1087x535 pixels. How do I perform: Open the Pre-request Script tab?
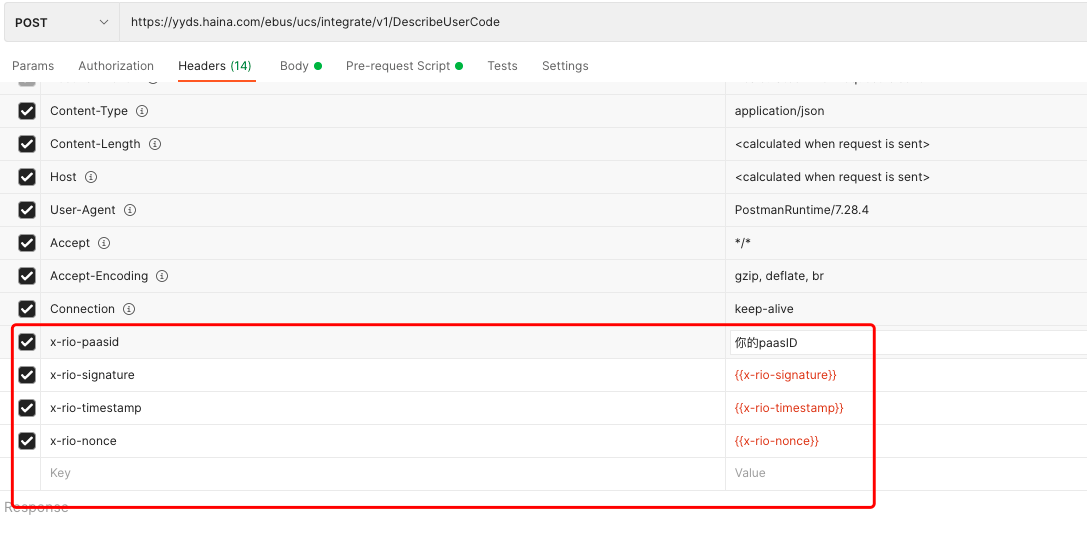coord(404,66)
